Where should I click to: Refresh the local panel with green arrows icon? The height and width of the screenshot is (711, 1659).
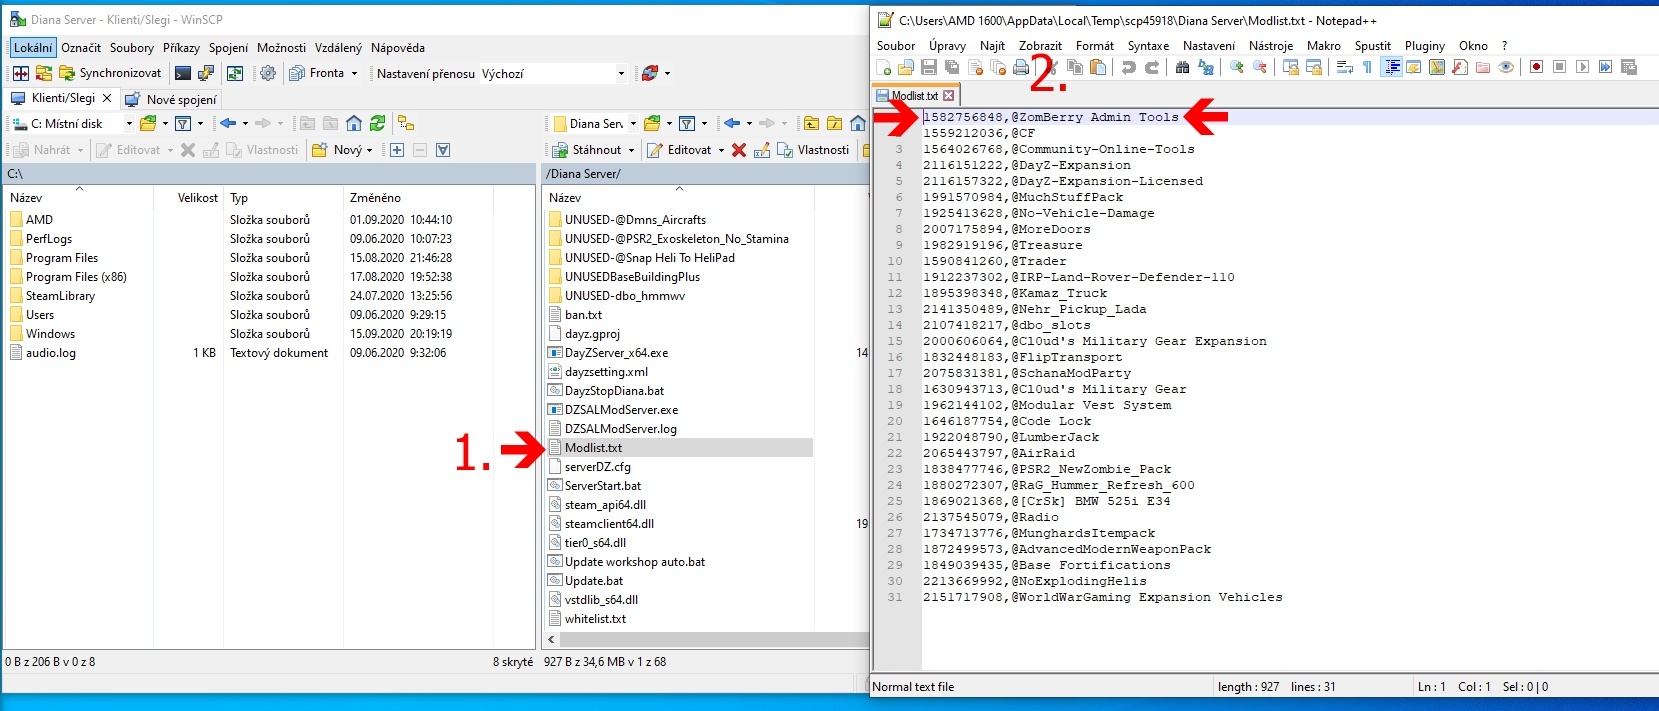(x=377, y=123)
